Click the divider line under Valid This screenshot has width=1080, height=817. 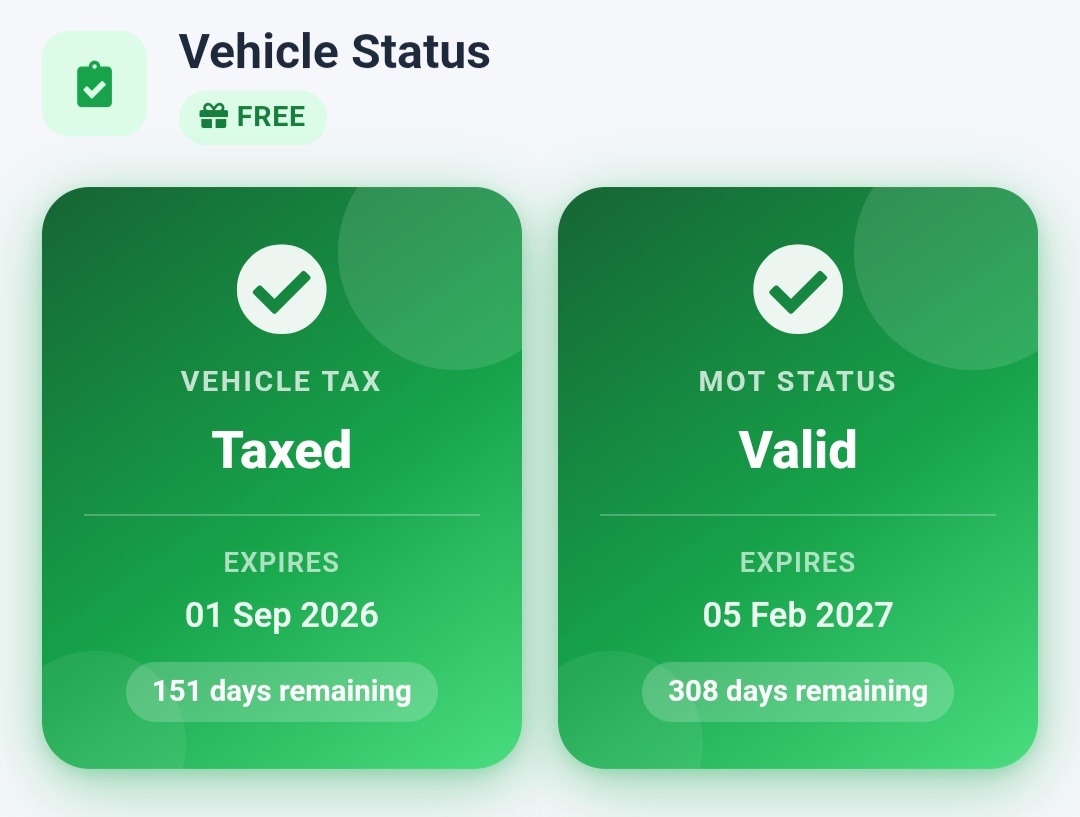click(798, 515)
